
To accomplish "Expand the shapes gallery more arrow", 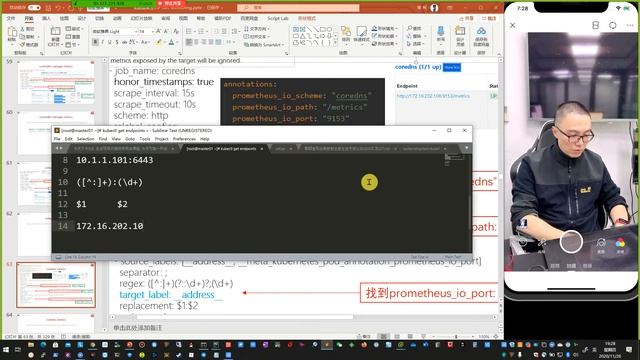I will 336,42.
